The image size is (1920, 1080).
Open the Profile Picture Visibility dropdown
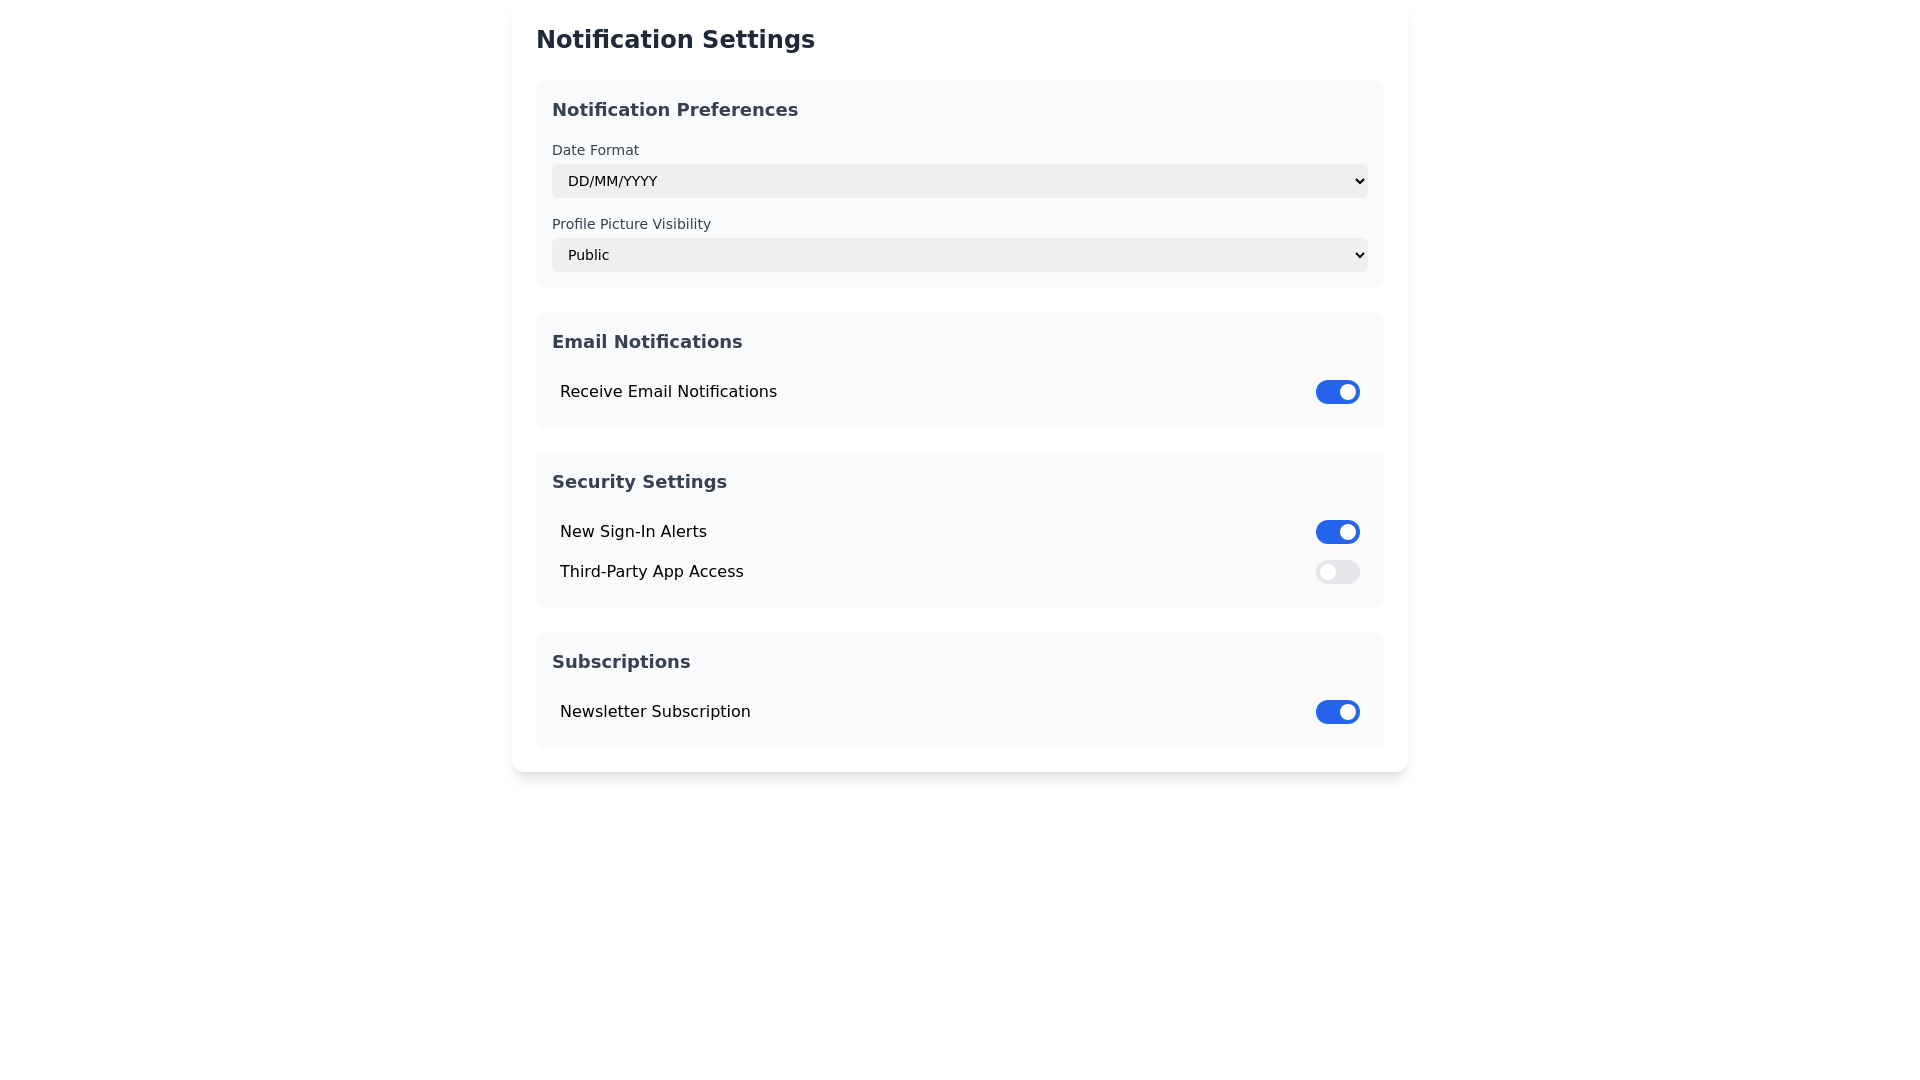coord(958,255)
